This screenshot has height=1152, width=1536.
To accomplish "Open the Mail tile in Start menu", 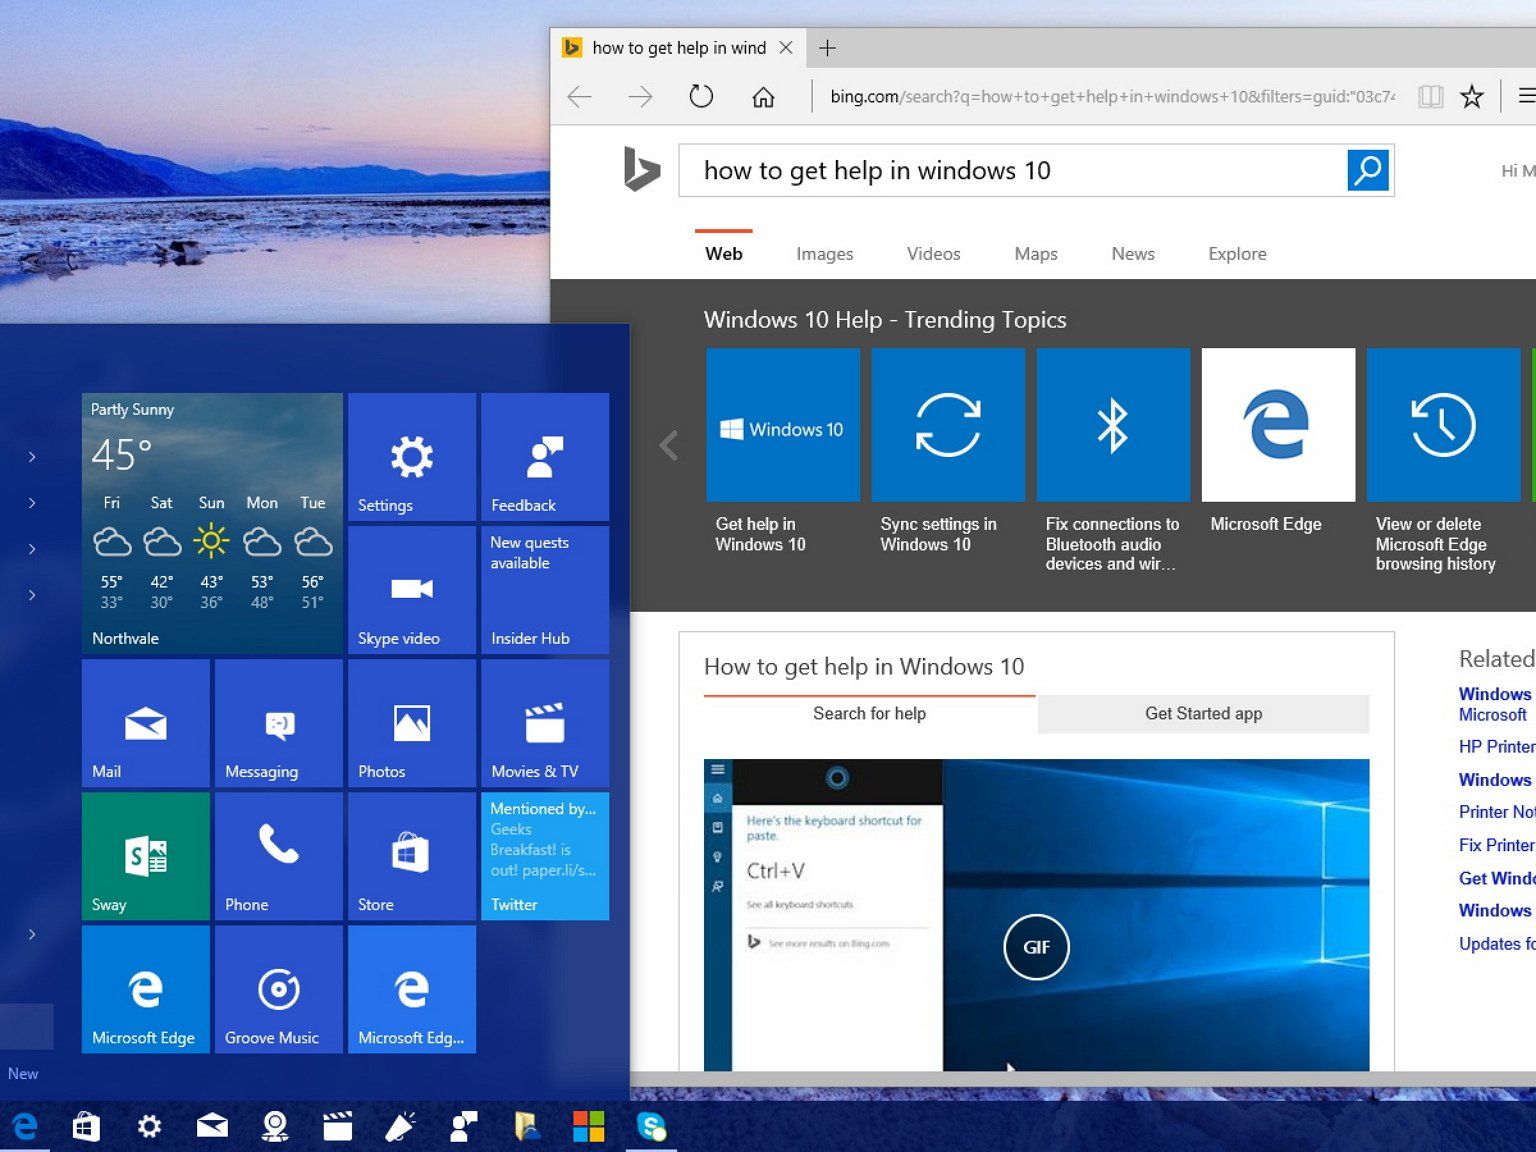I will click(x=146, y=723).
